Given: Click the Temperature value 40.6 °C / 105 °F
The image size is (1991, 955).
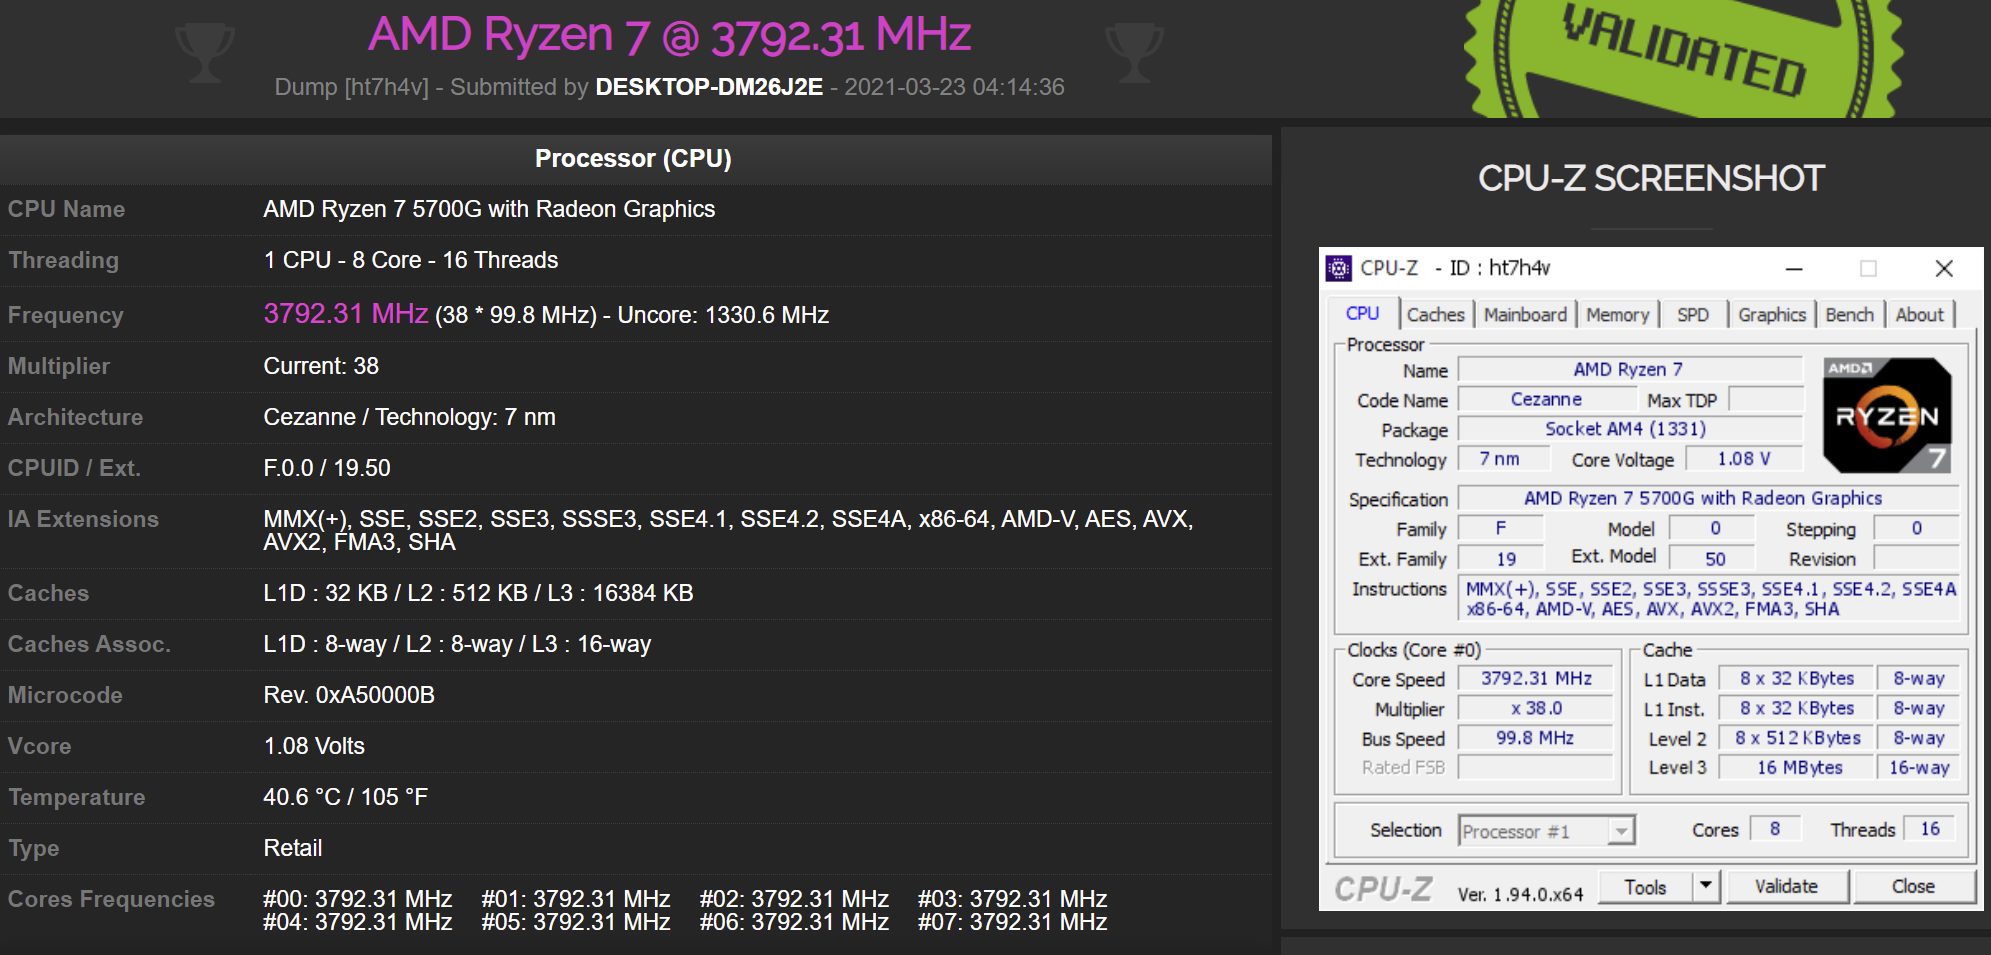Looking at the screenshot, I should point(345,797).
